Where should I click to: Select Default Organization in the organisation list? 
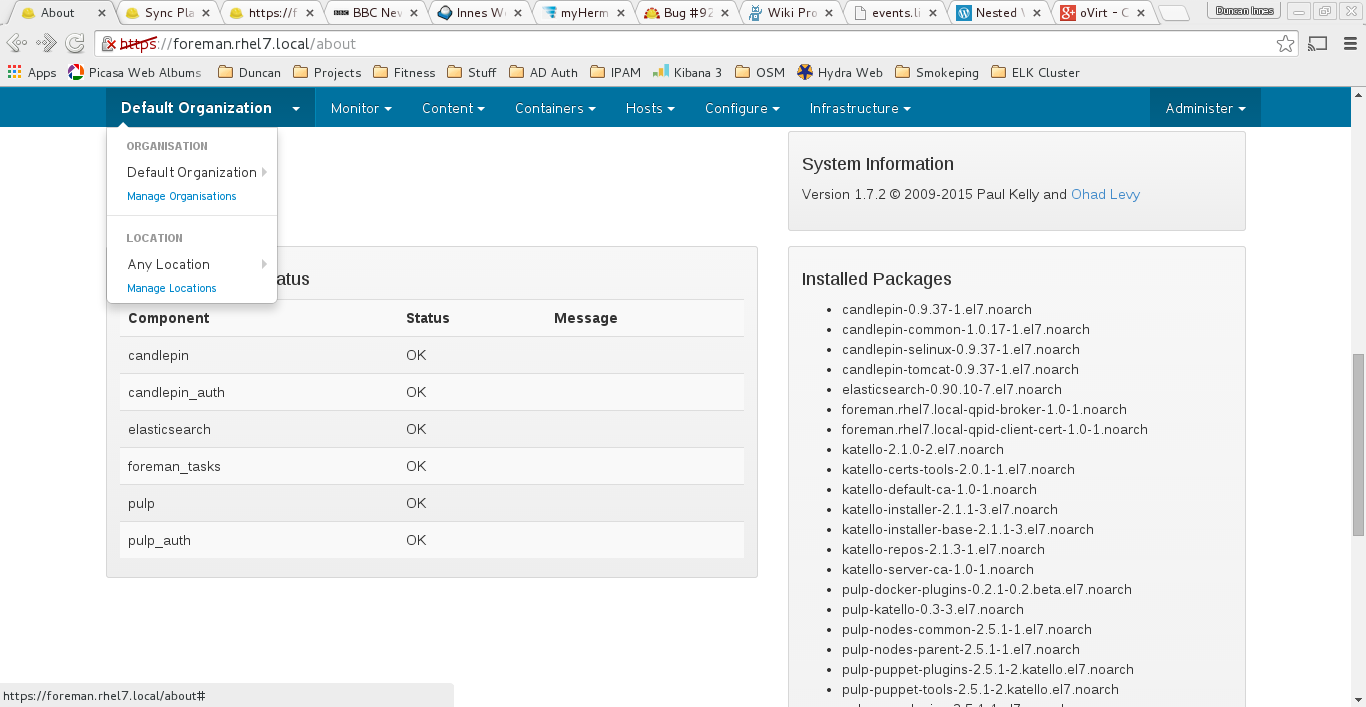pos(192,172)
